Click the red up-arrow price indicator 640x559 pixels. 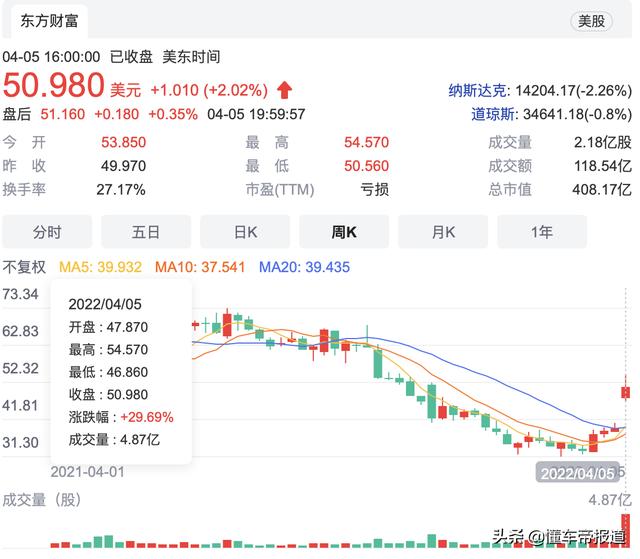[x=284, y=89]
